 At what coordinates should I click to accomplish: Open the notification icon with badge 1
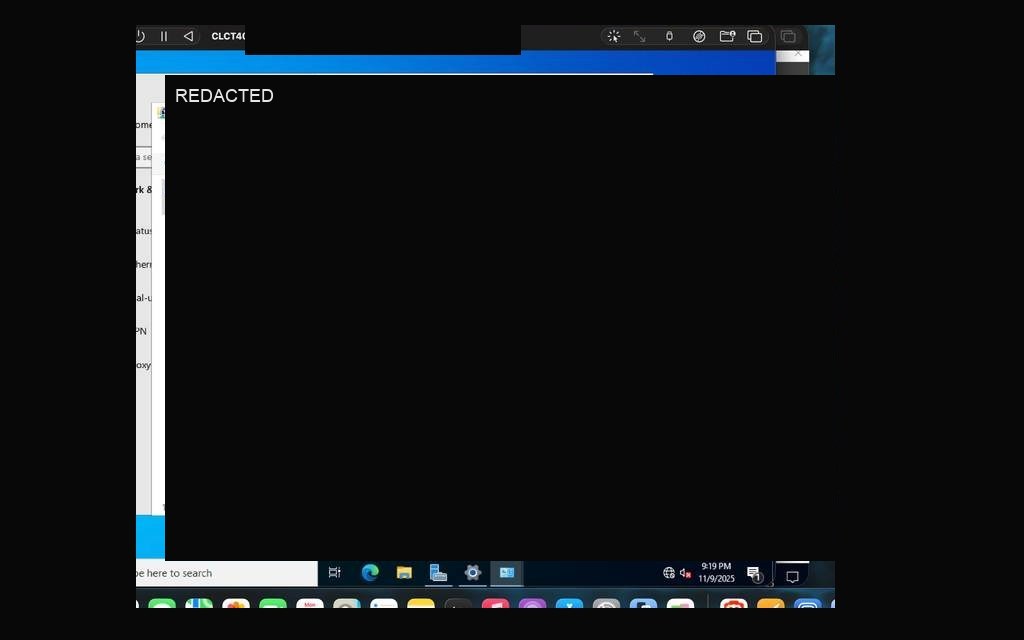[x=755, y=574]
